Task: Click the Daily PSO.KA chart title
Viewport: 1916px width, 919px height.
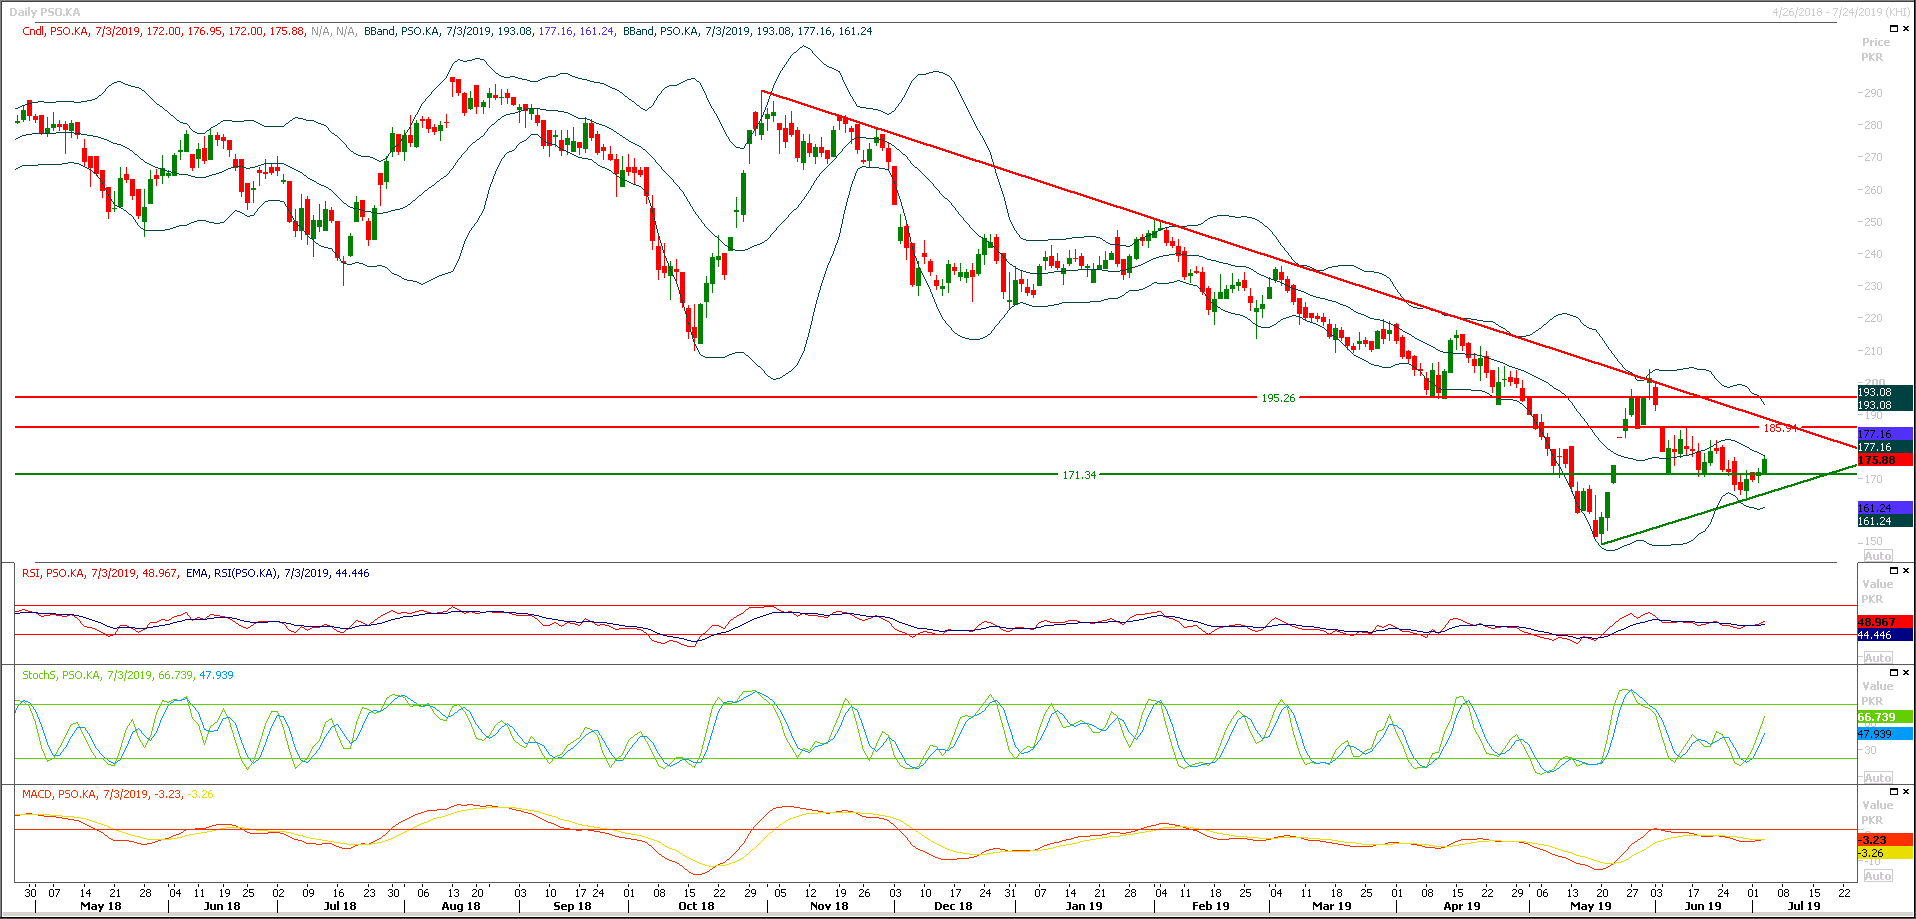Action: pos(45,12)
